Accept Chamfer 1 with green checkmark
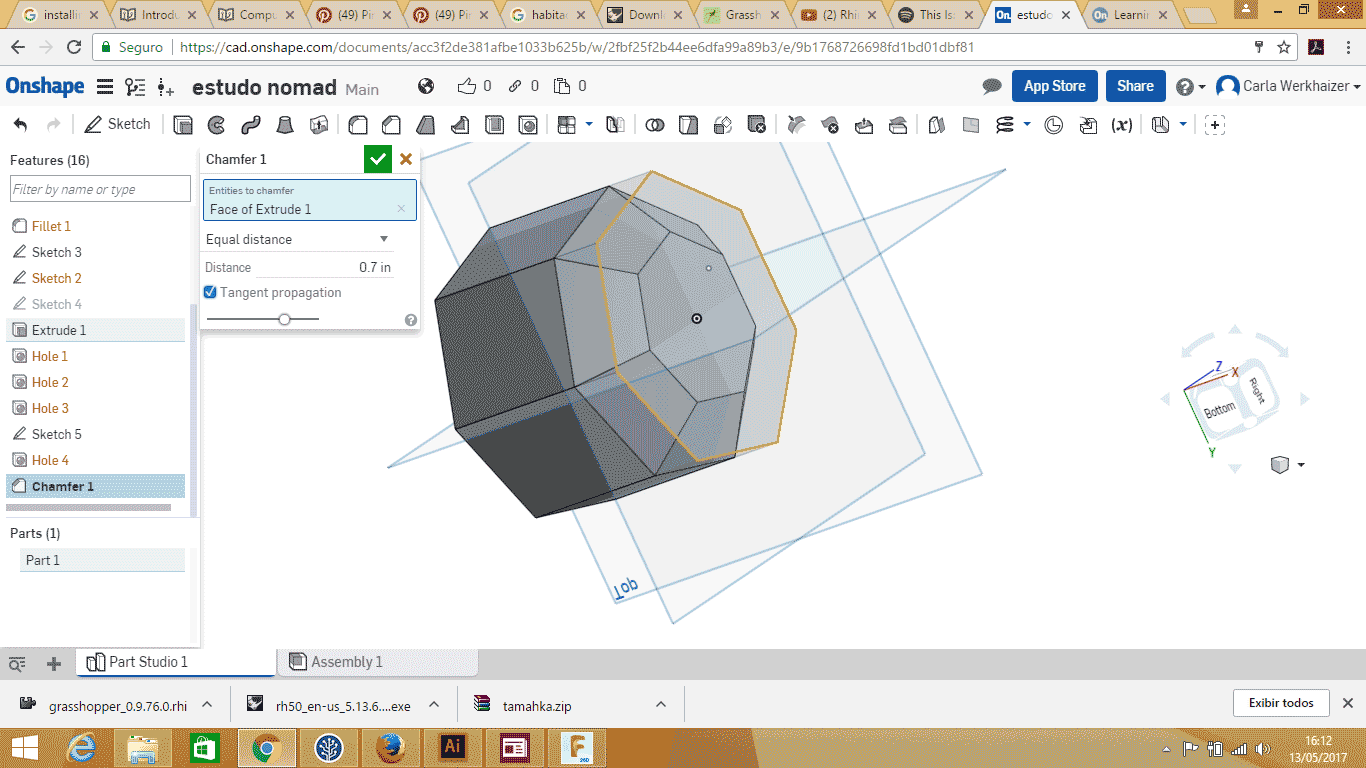This screenshot has height=768, width=1366. tap(378, 159)
